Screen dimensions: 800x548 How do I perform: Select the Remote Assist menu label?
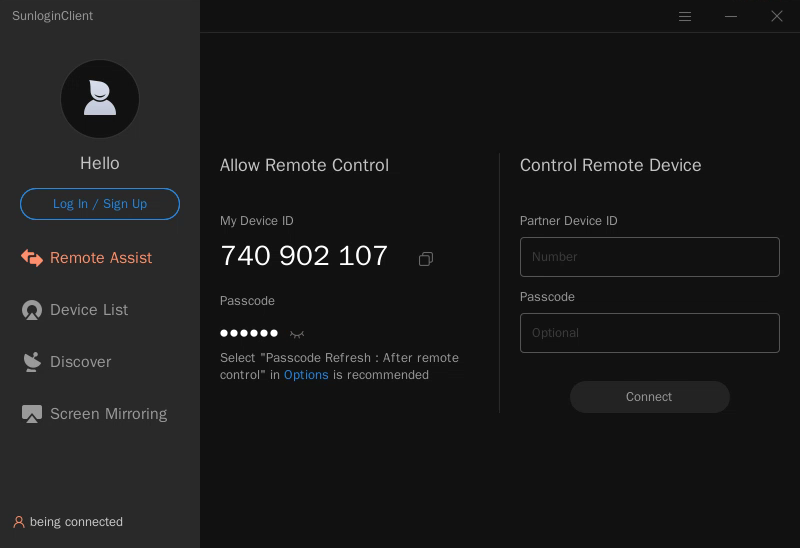[x=101, y=258]
